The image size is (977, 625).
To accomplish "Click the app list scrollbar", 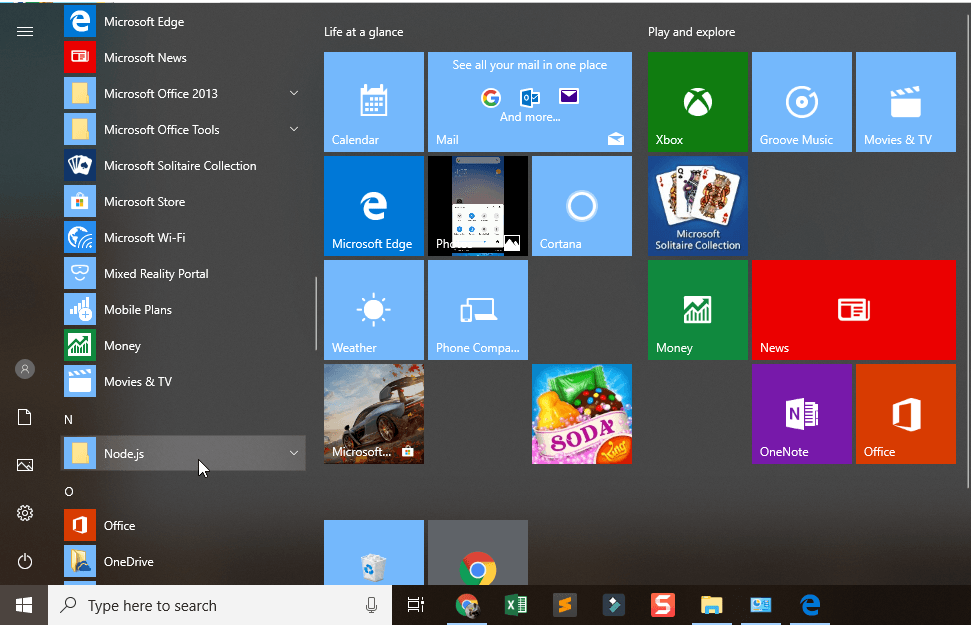I will click(317, 313).
